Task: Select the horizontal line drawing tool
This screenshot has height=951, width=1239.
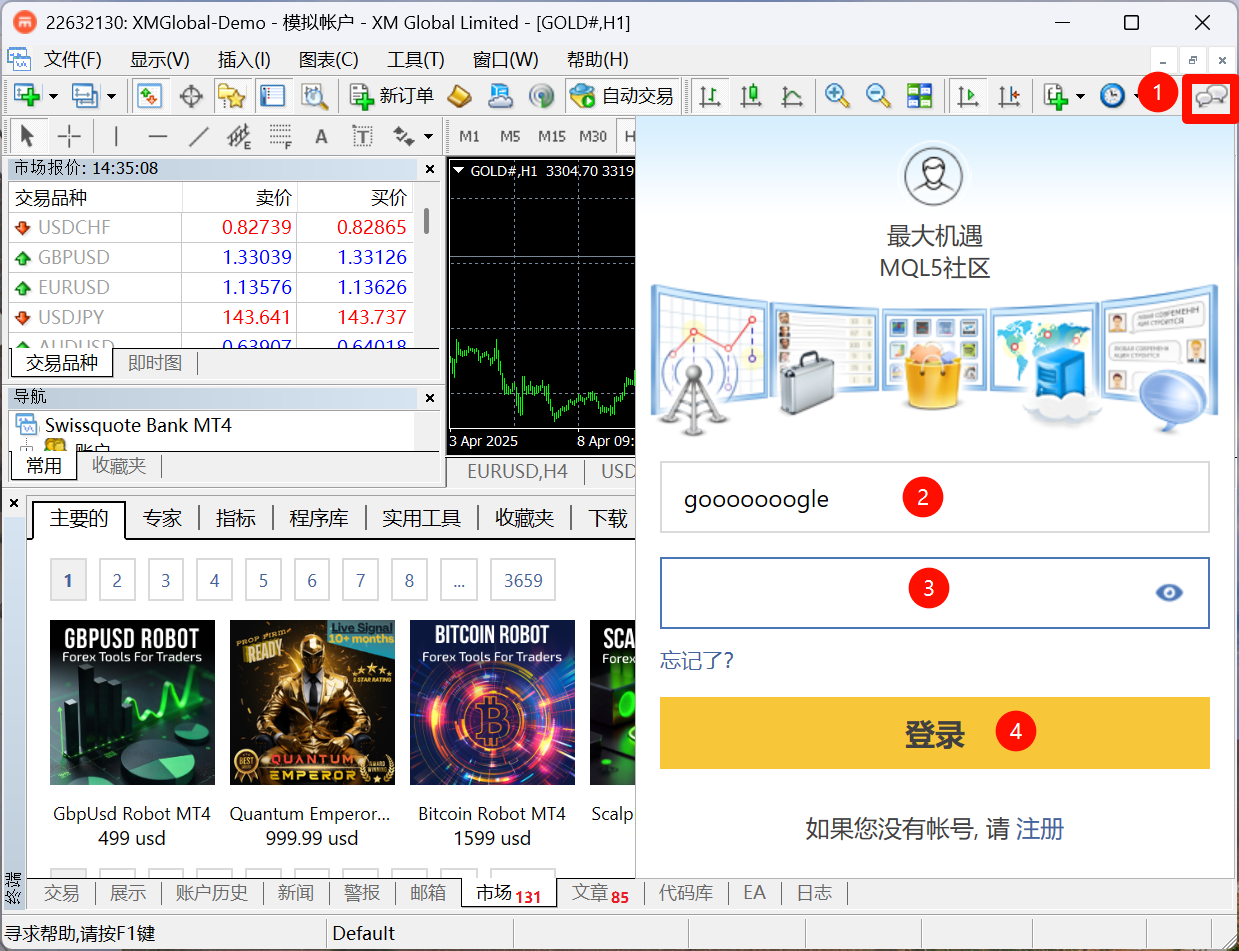Action: pyautogui.click(x=157, y=135)
